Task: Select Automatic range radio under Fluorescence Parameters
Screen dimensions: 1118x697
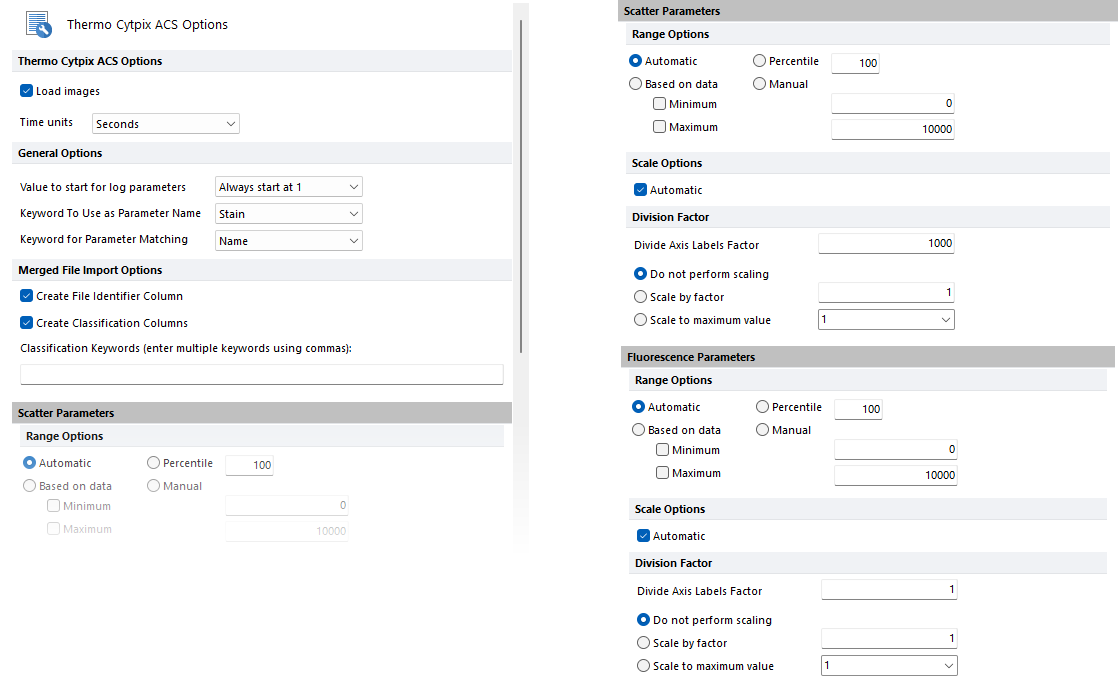Action: 638,407
